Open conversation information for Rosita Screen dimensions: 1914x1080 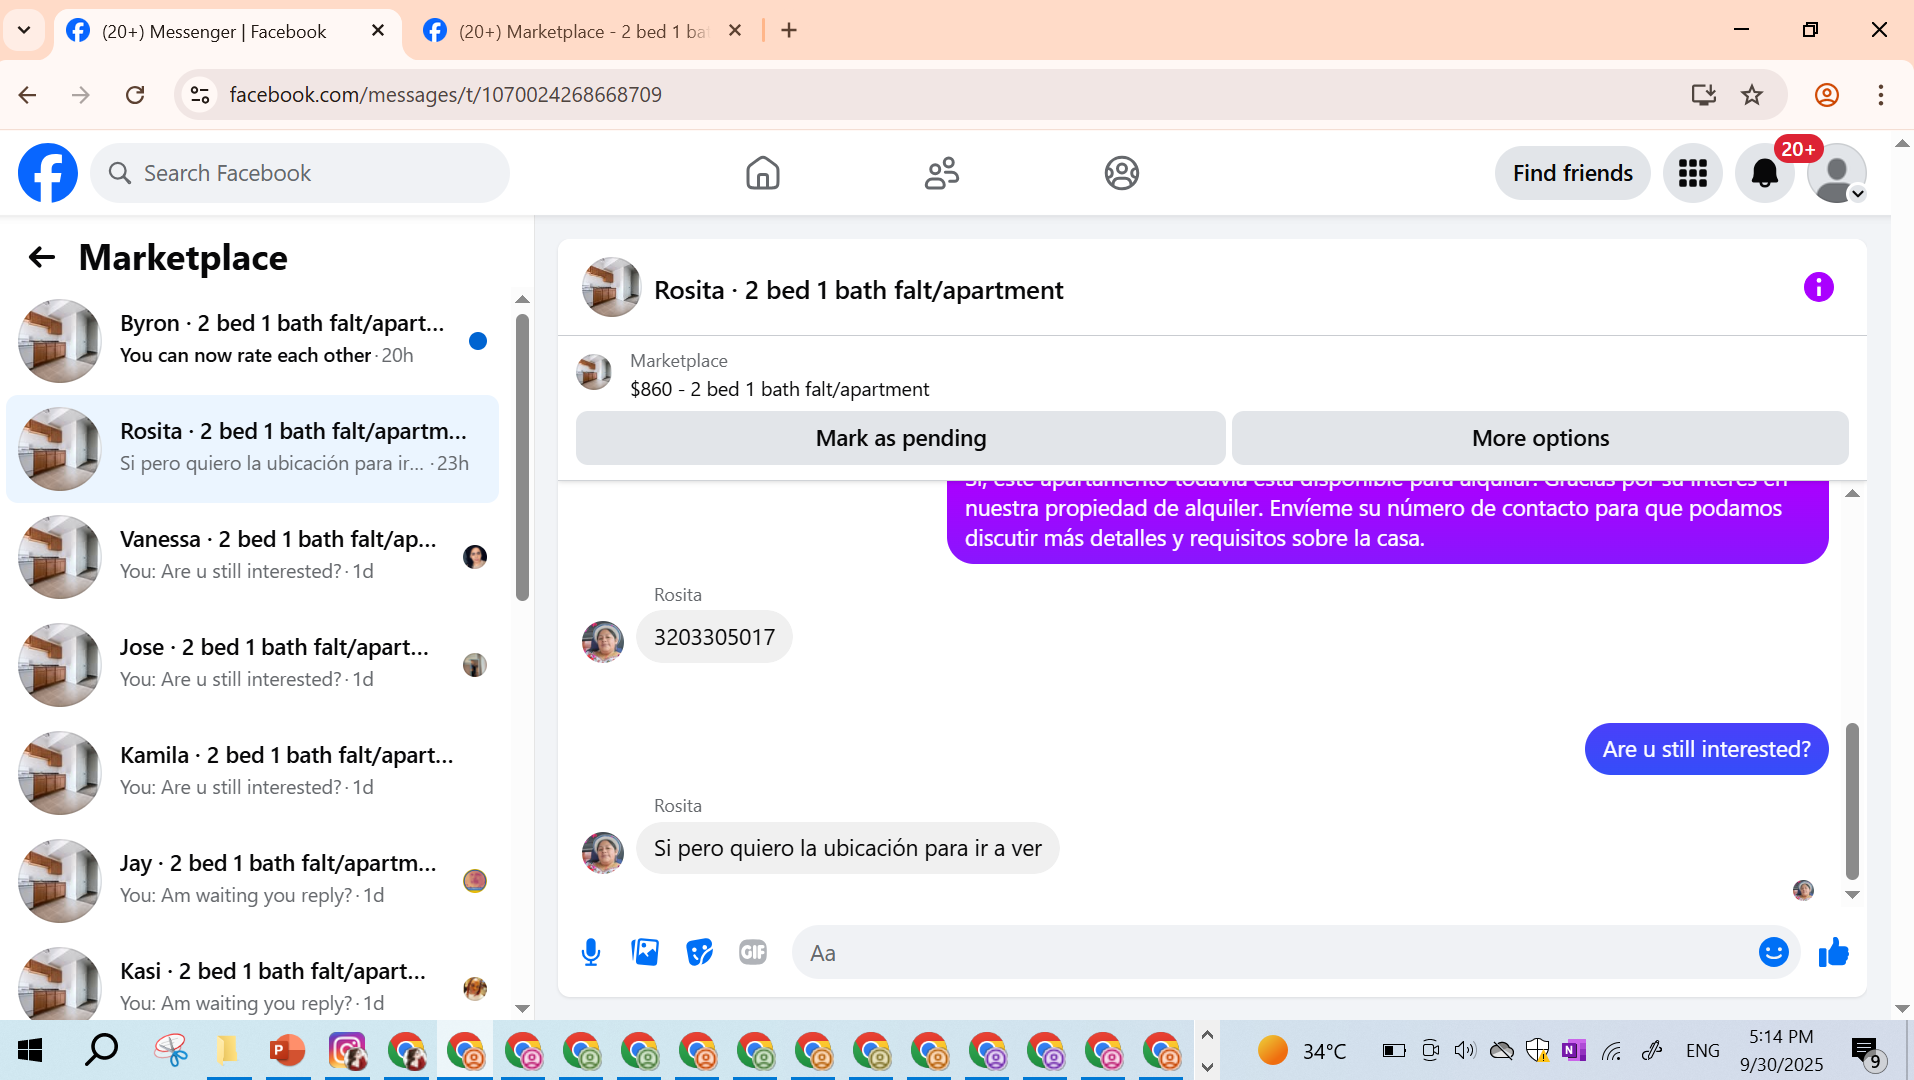click(x=1818, y=288)
